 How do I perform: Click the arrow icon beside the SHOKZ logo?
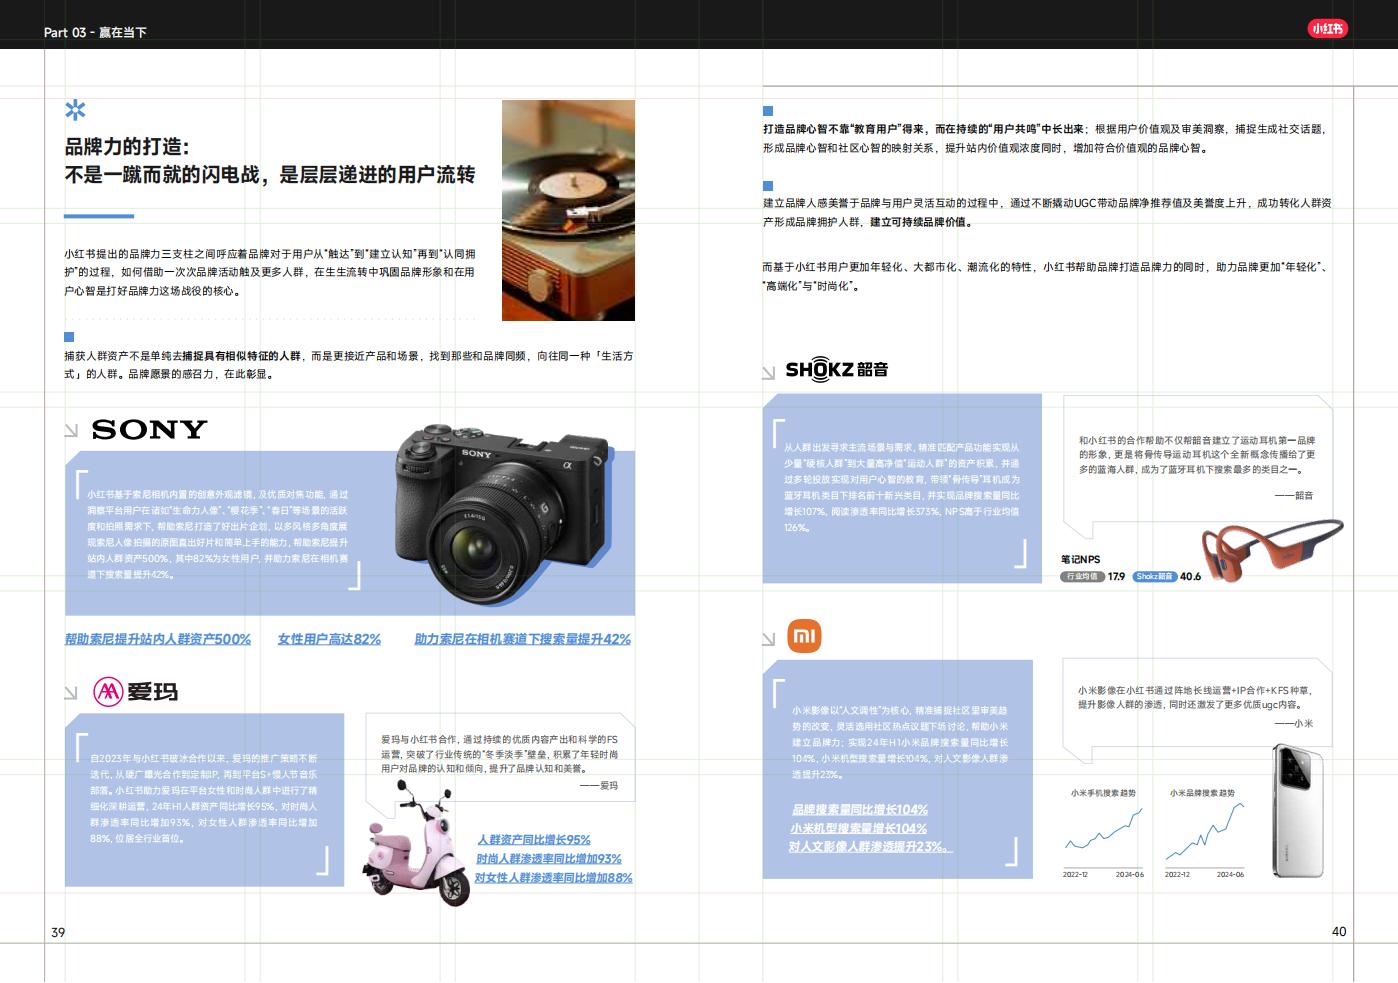click(x=768, y=373)
